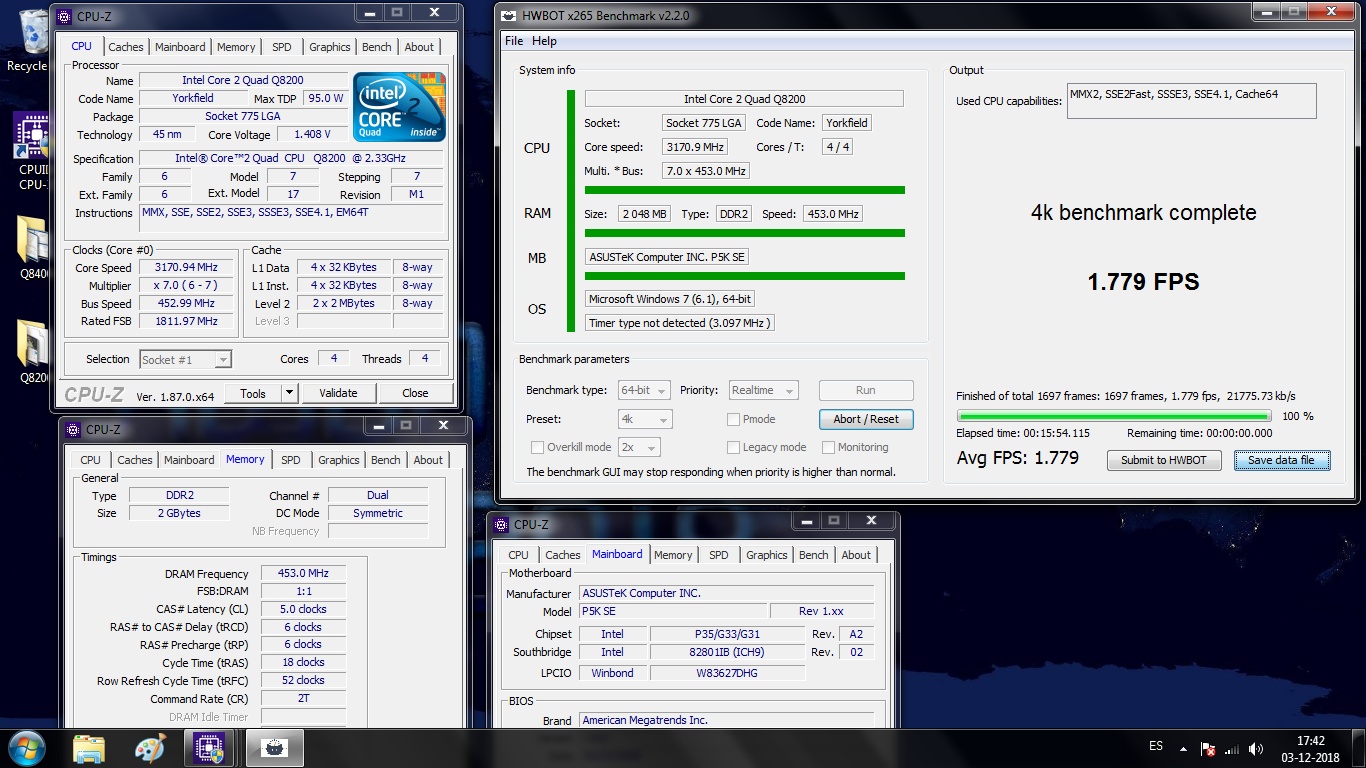
Task: Open File menu in HWBOT benchmark
Action: (514, 41)
